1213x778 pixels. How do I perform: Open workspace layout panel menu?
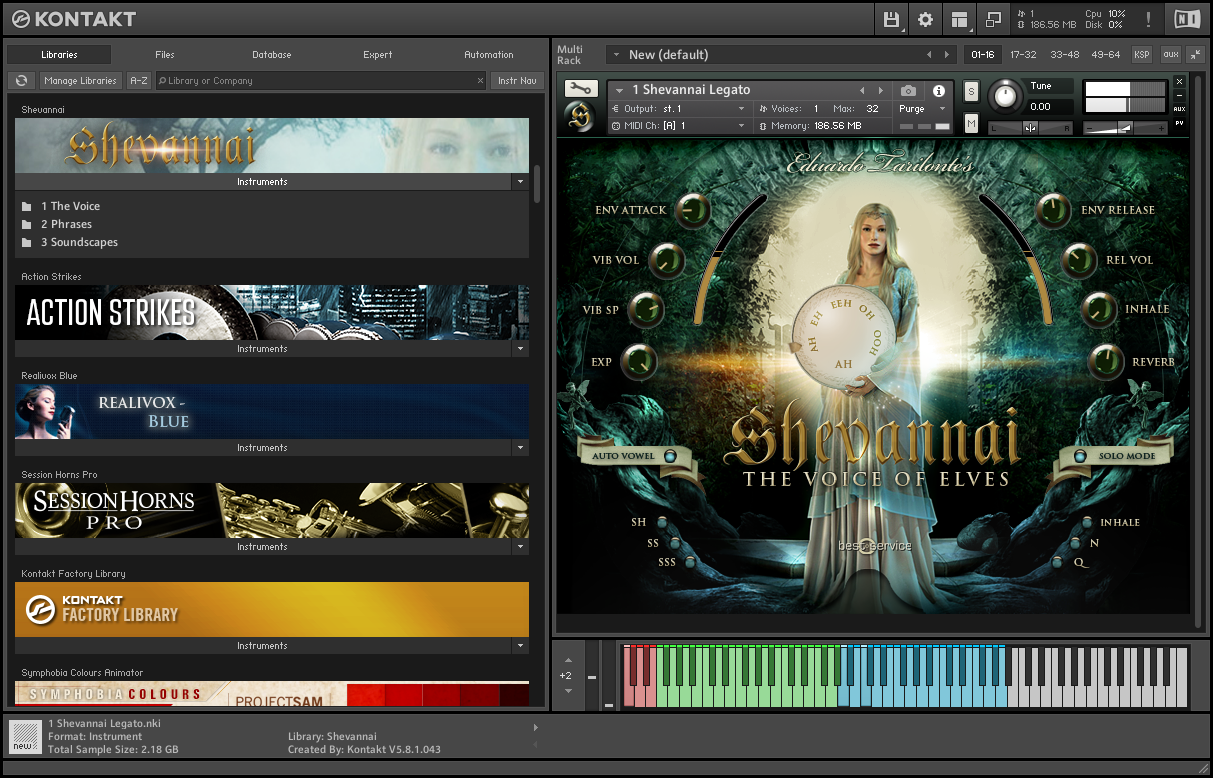(x=959, y=19)
